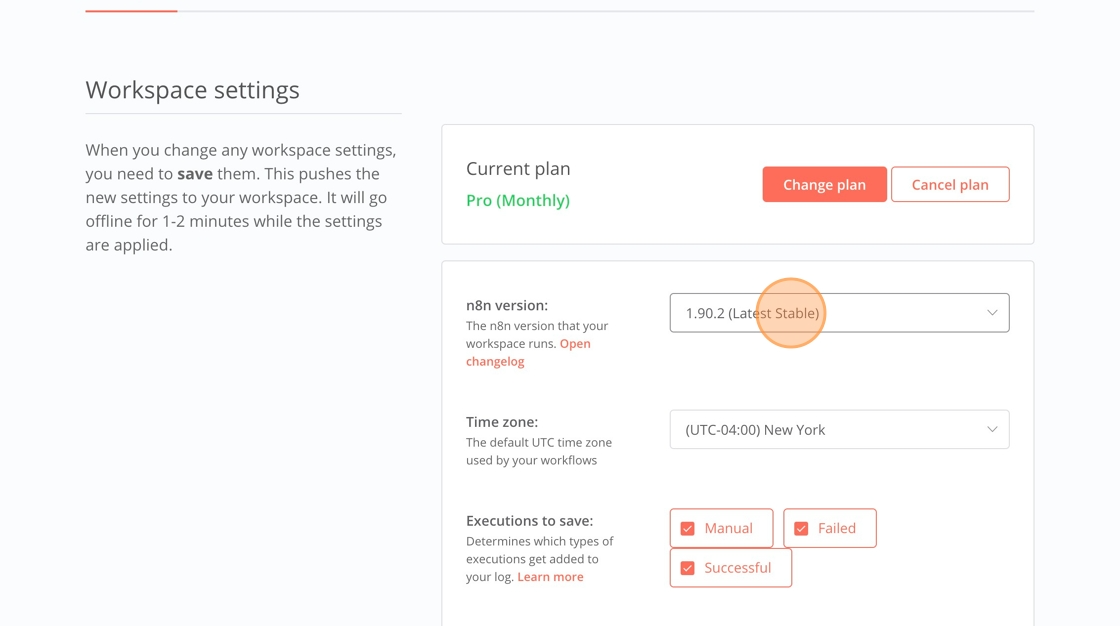This screenshot has height=626, width=1120.
Task: Click the '(UTC-04:00) New York' value text
Action: tap(755, 430)
